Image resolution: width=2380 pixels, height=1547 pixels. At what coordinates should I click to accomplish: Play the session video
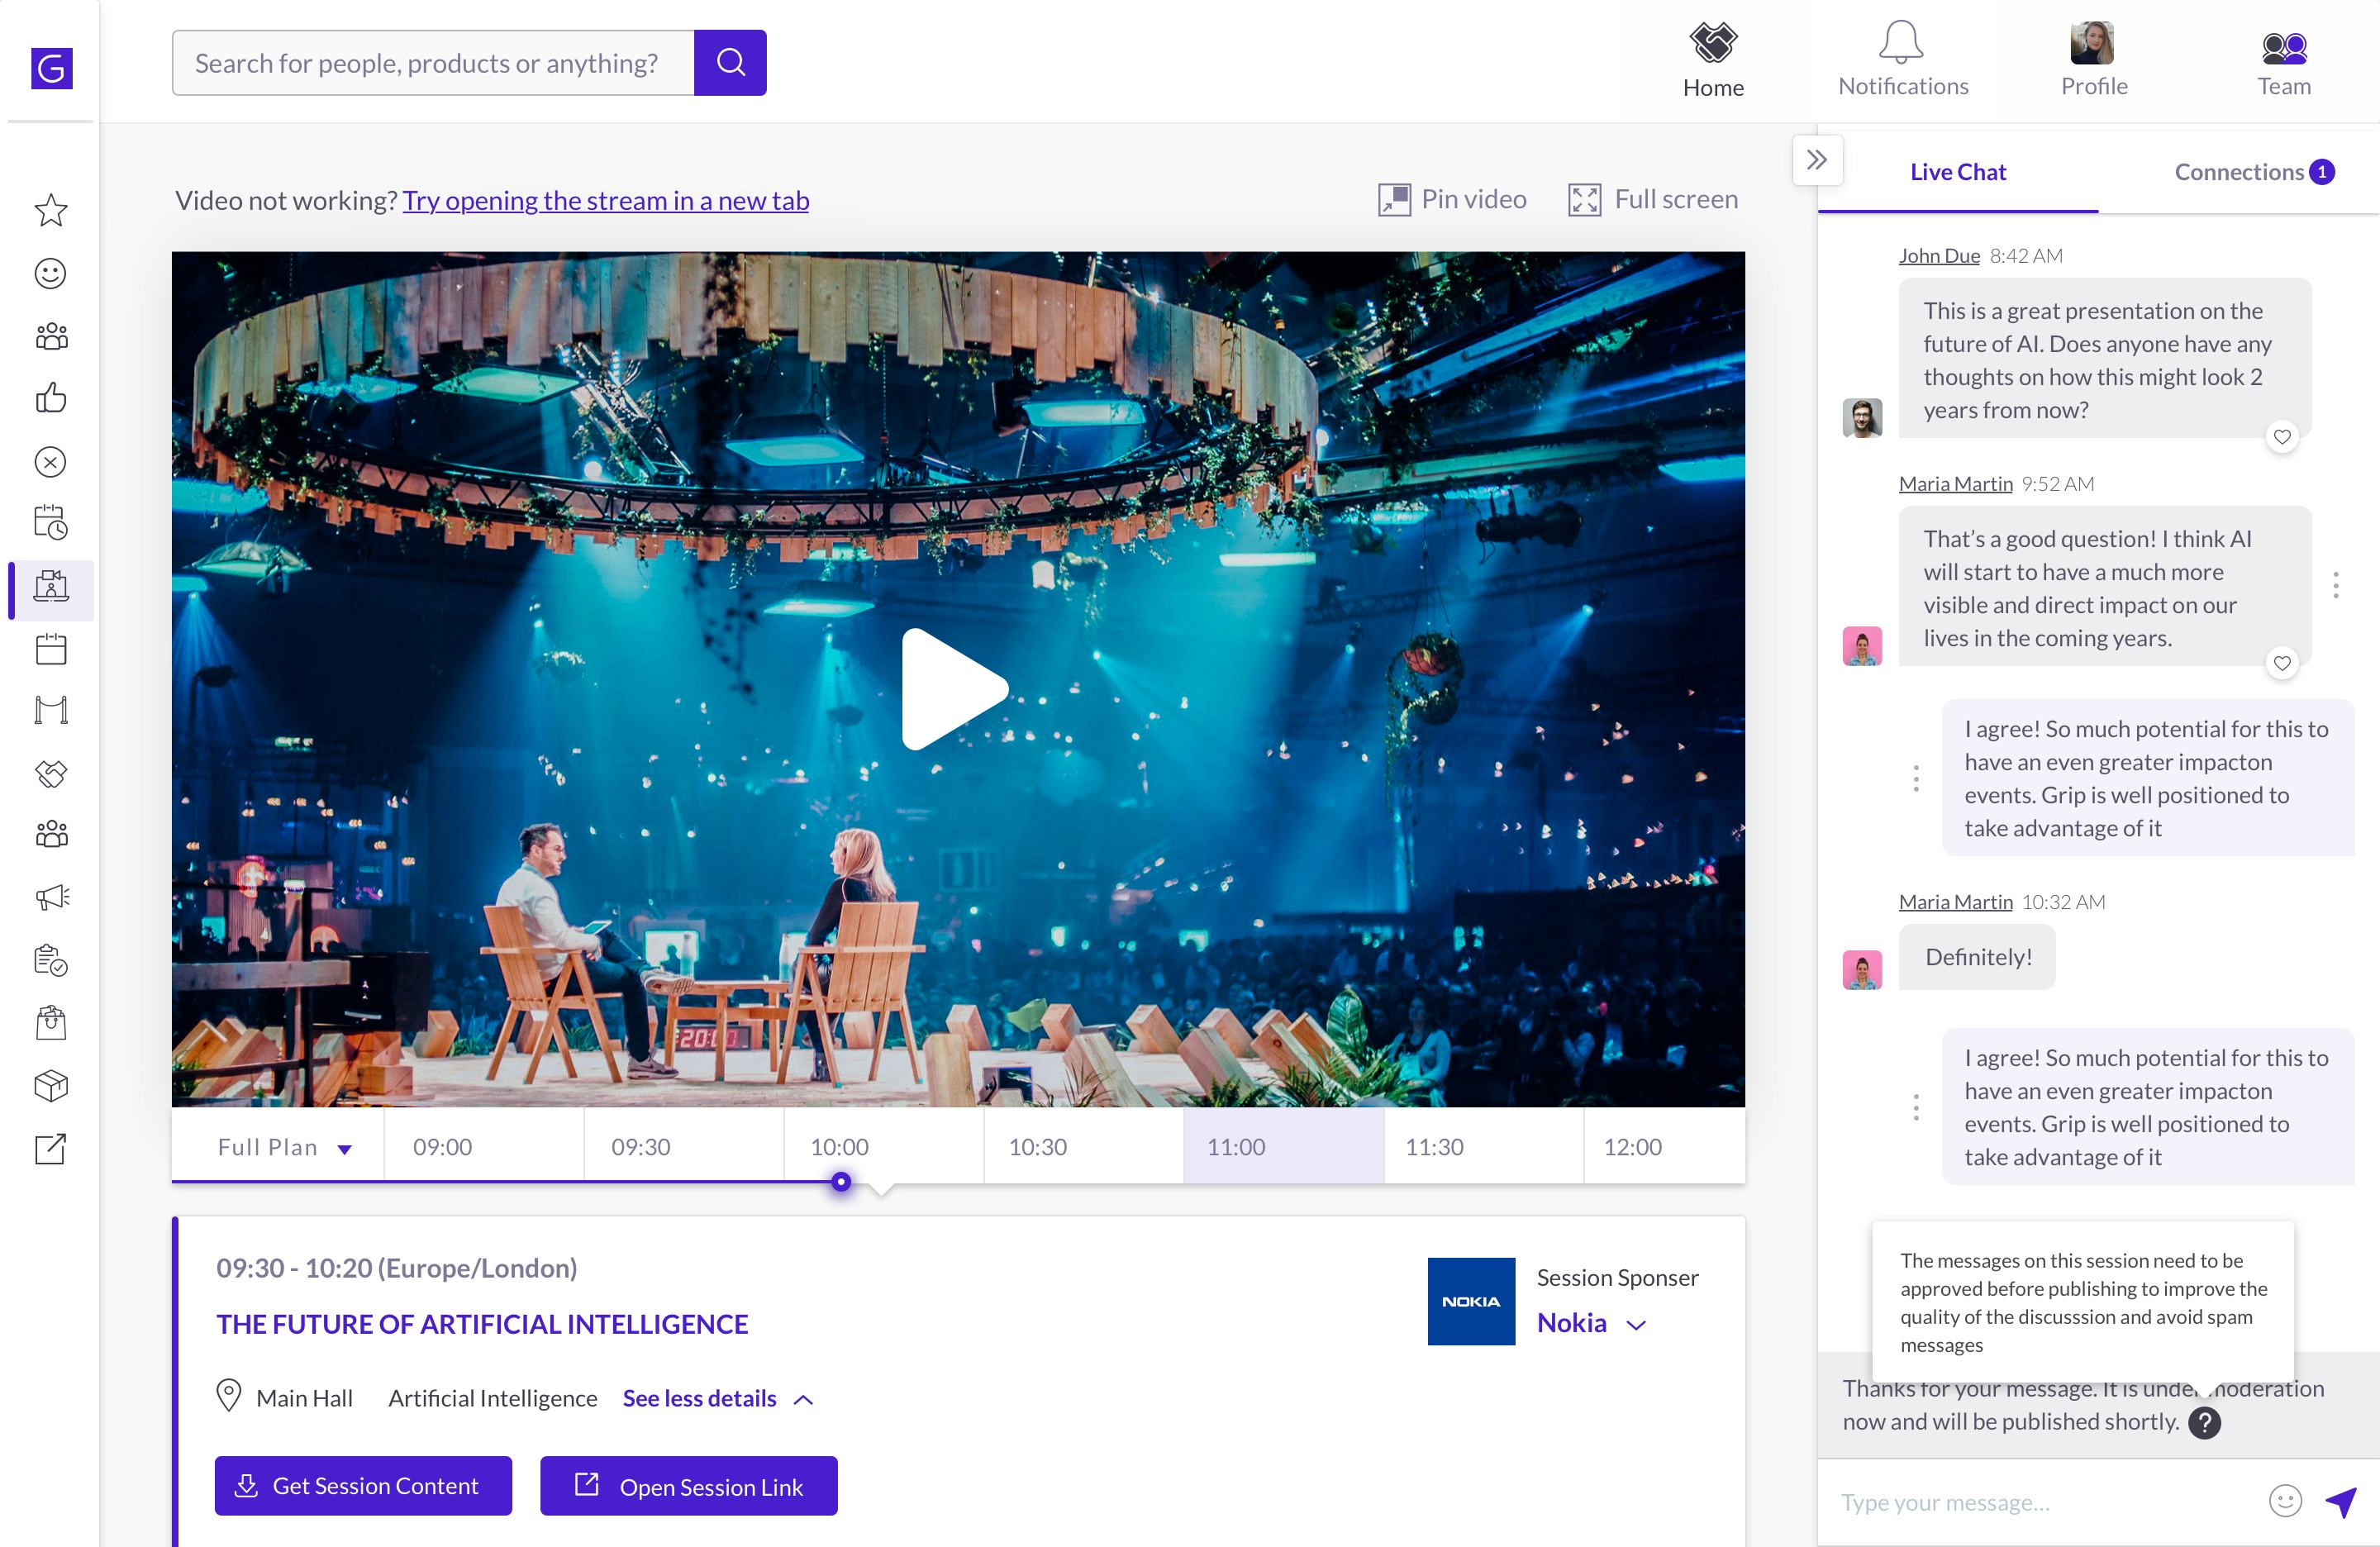coord(953,689)
